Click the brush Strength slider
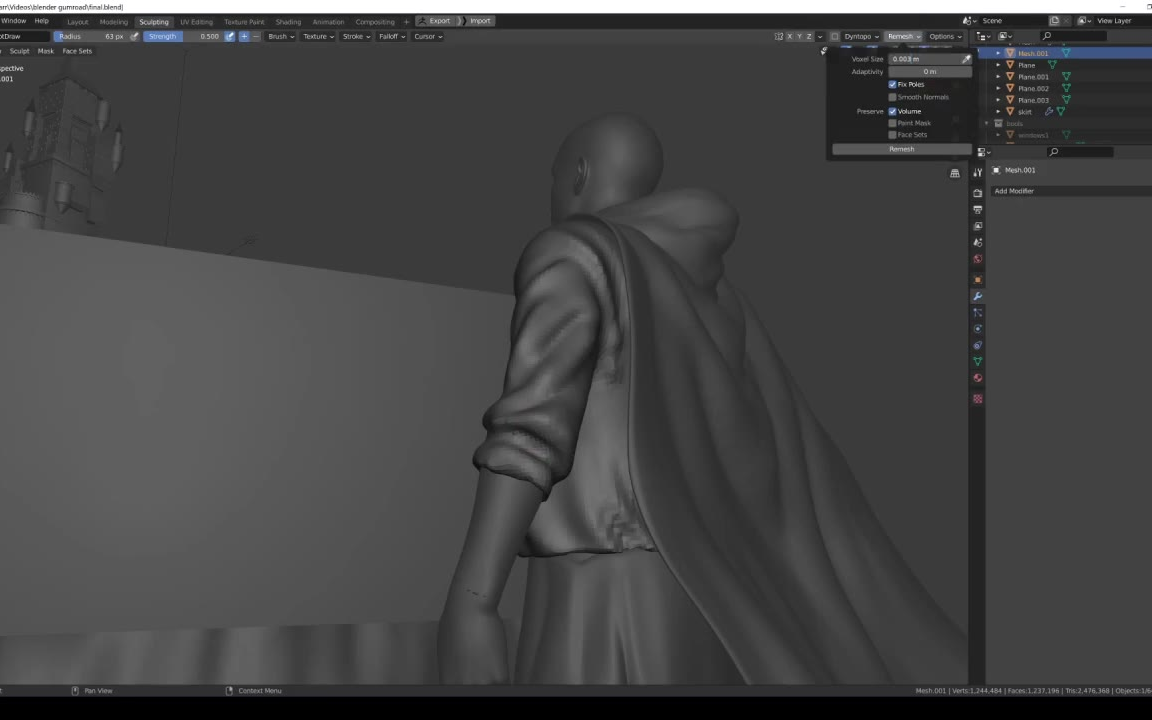The height and width of the screenshot is (720, 1152). [x=182, y=37]
